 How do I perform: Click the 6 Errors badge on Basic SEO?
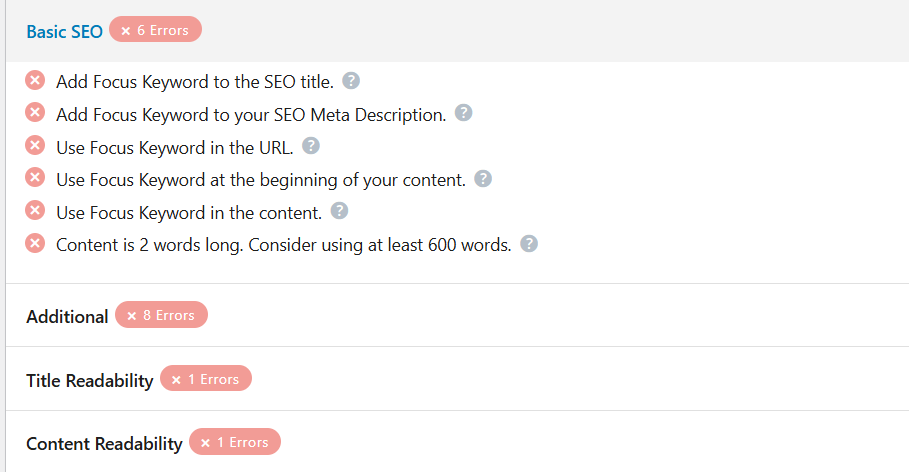(155, 30)
